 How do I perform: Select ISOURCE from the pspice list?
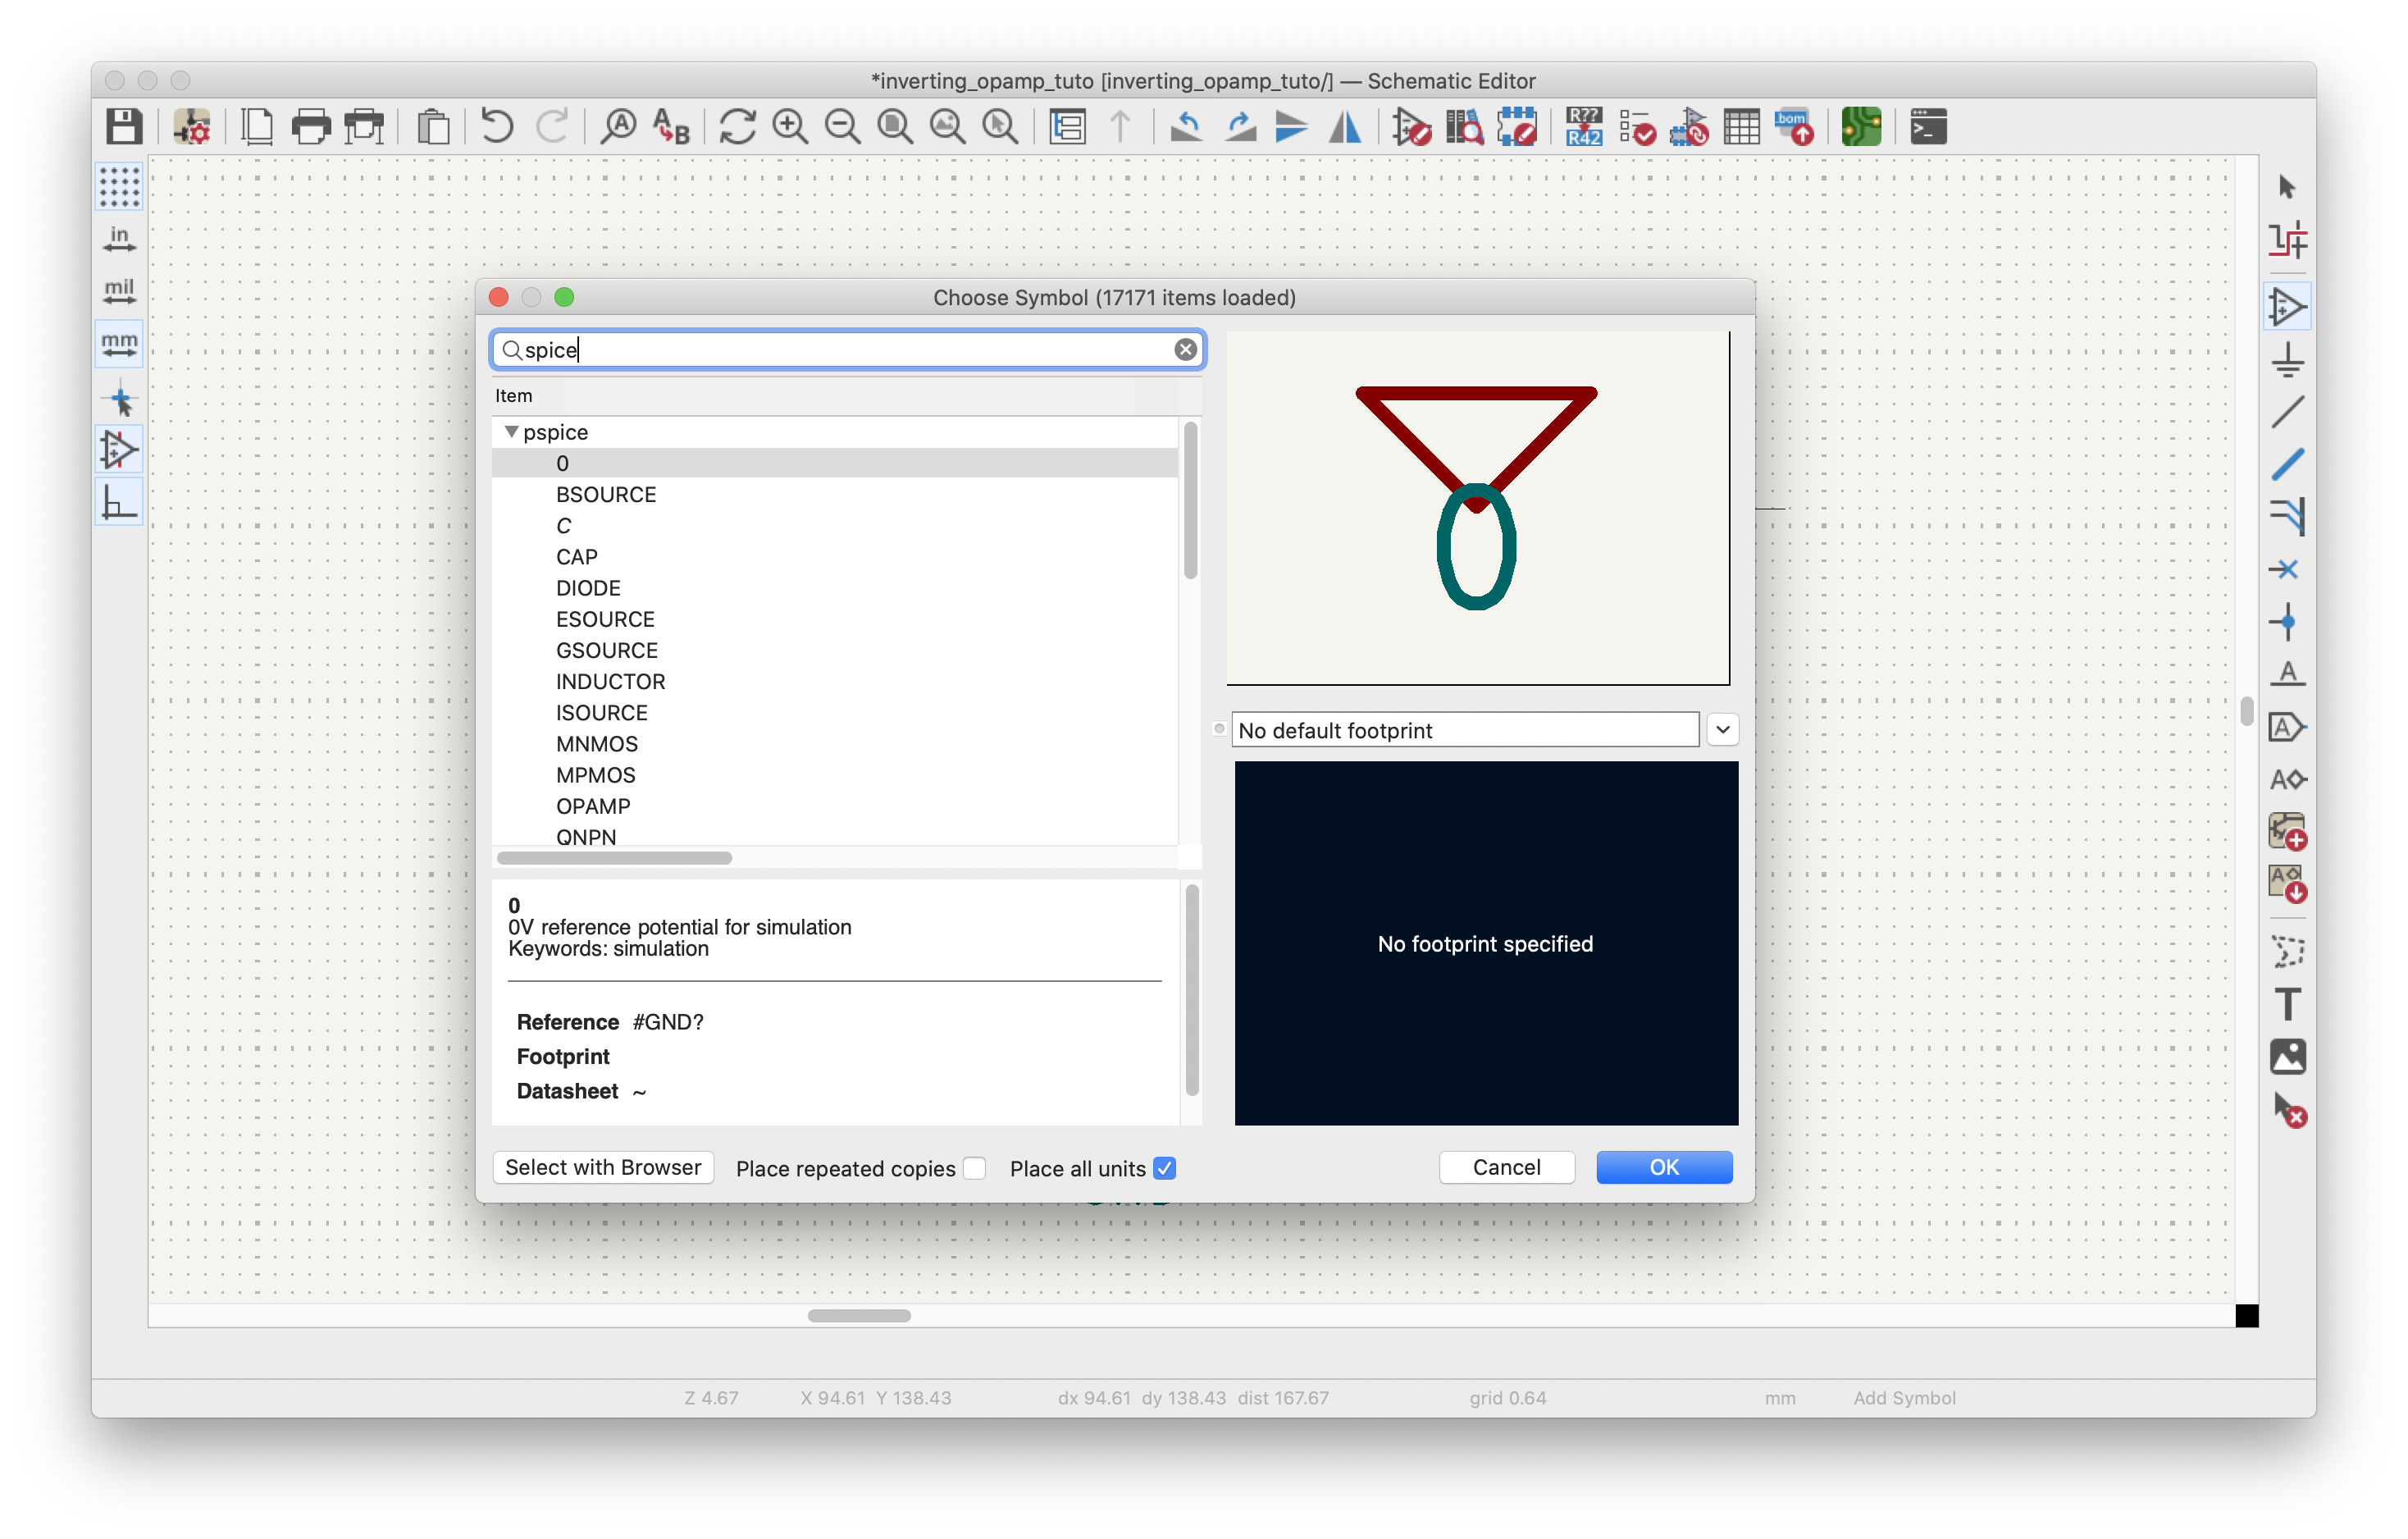pos(602,712)
